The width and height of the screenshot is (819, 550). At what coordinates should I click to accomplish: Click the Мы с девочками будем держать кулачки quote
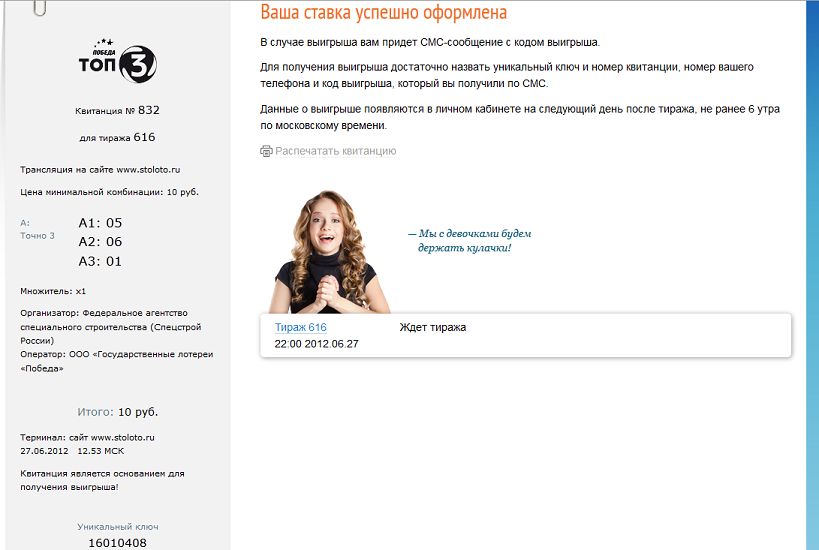coord(470,240)
